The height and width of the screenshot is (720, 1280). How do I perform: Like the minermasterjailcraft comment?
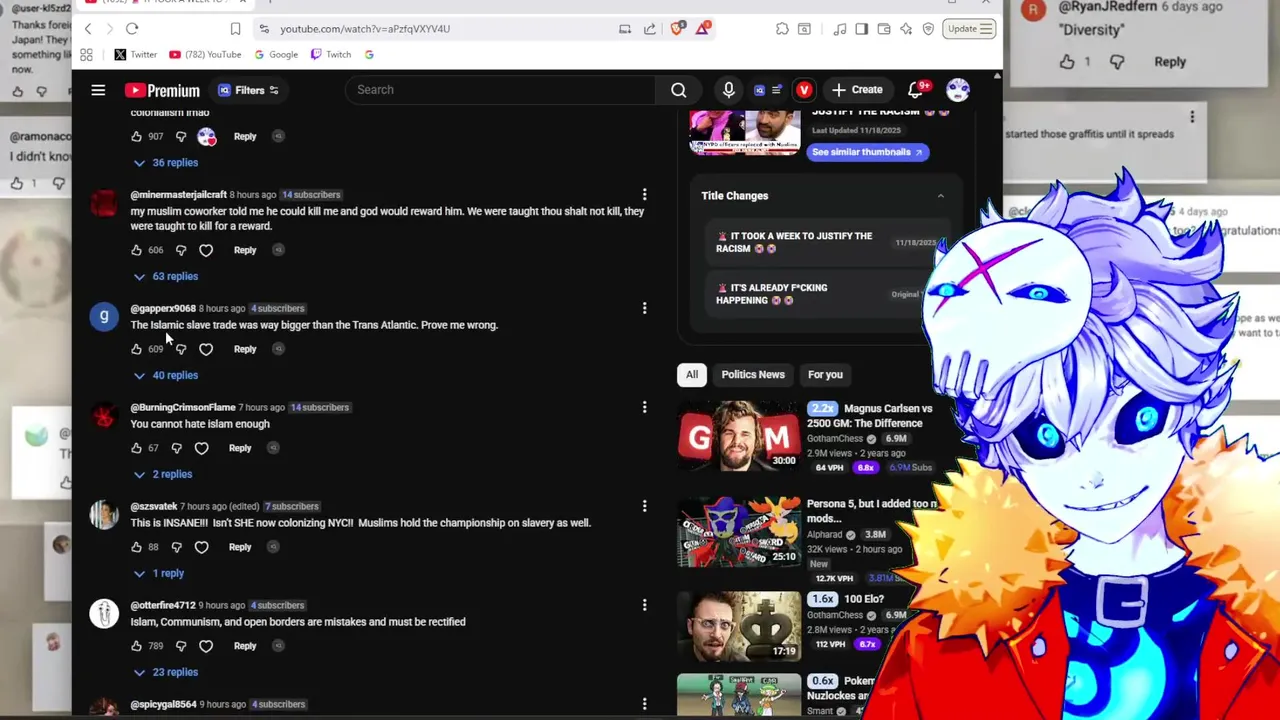[137, 250]
